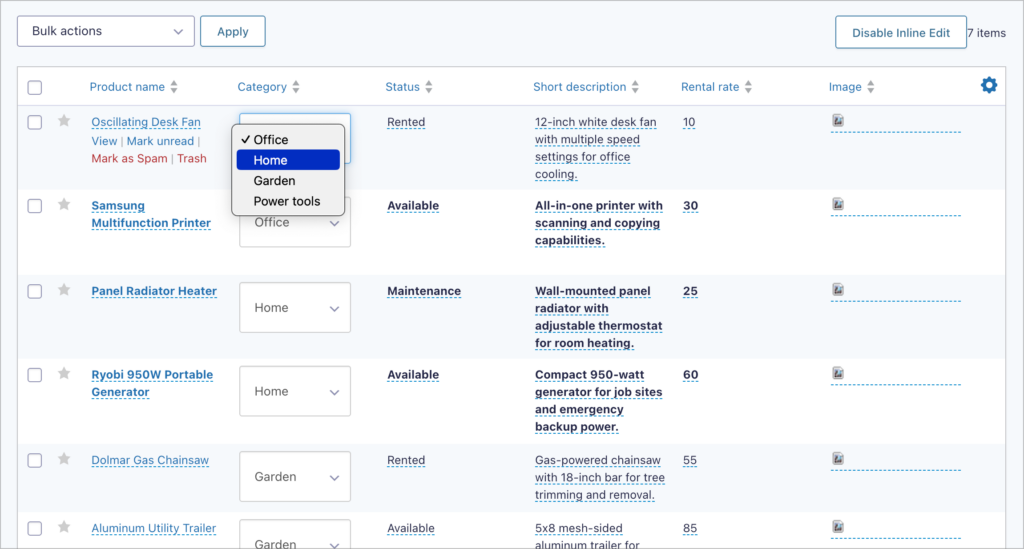The image size is (1024, 549).
Task: Star the Oscillating Desk Fan row
Action: [64, 121]
